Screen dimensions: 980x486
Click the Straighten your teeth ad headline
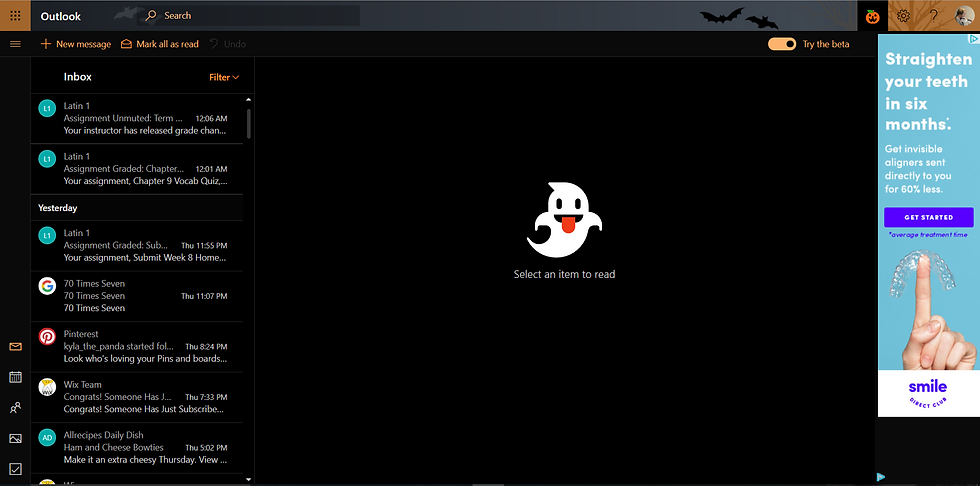[x=929, y=92]
